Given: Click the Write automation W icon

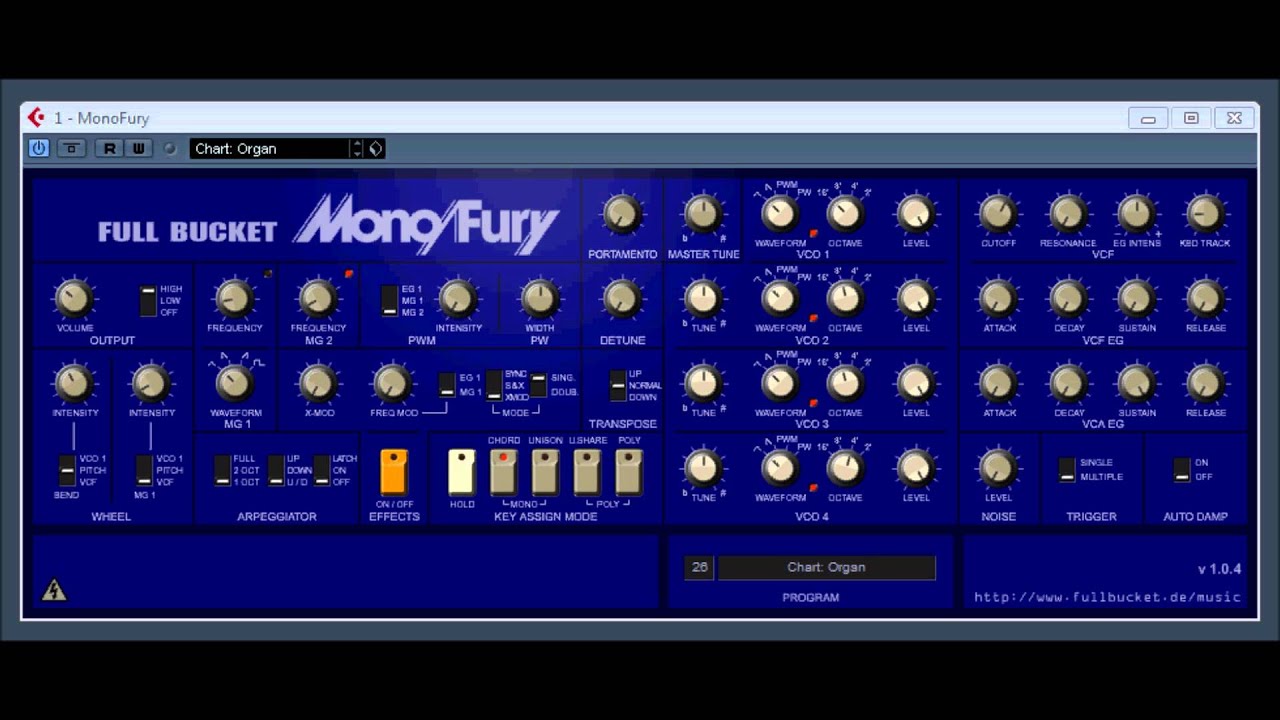Looking at the screenshot, I should tap(138, 148).
